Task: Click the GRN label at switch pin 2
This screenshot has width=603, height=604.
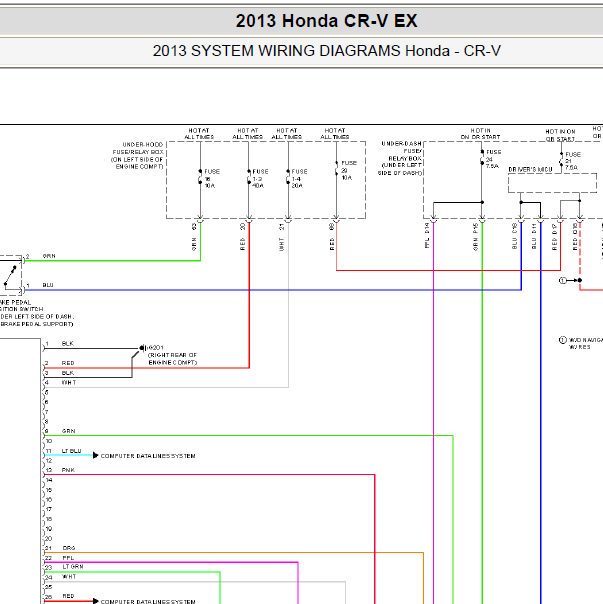Action: tap(49, 256)
